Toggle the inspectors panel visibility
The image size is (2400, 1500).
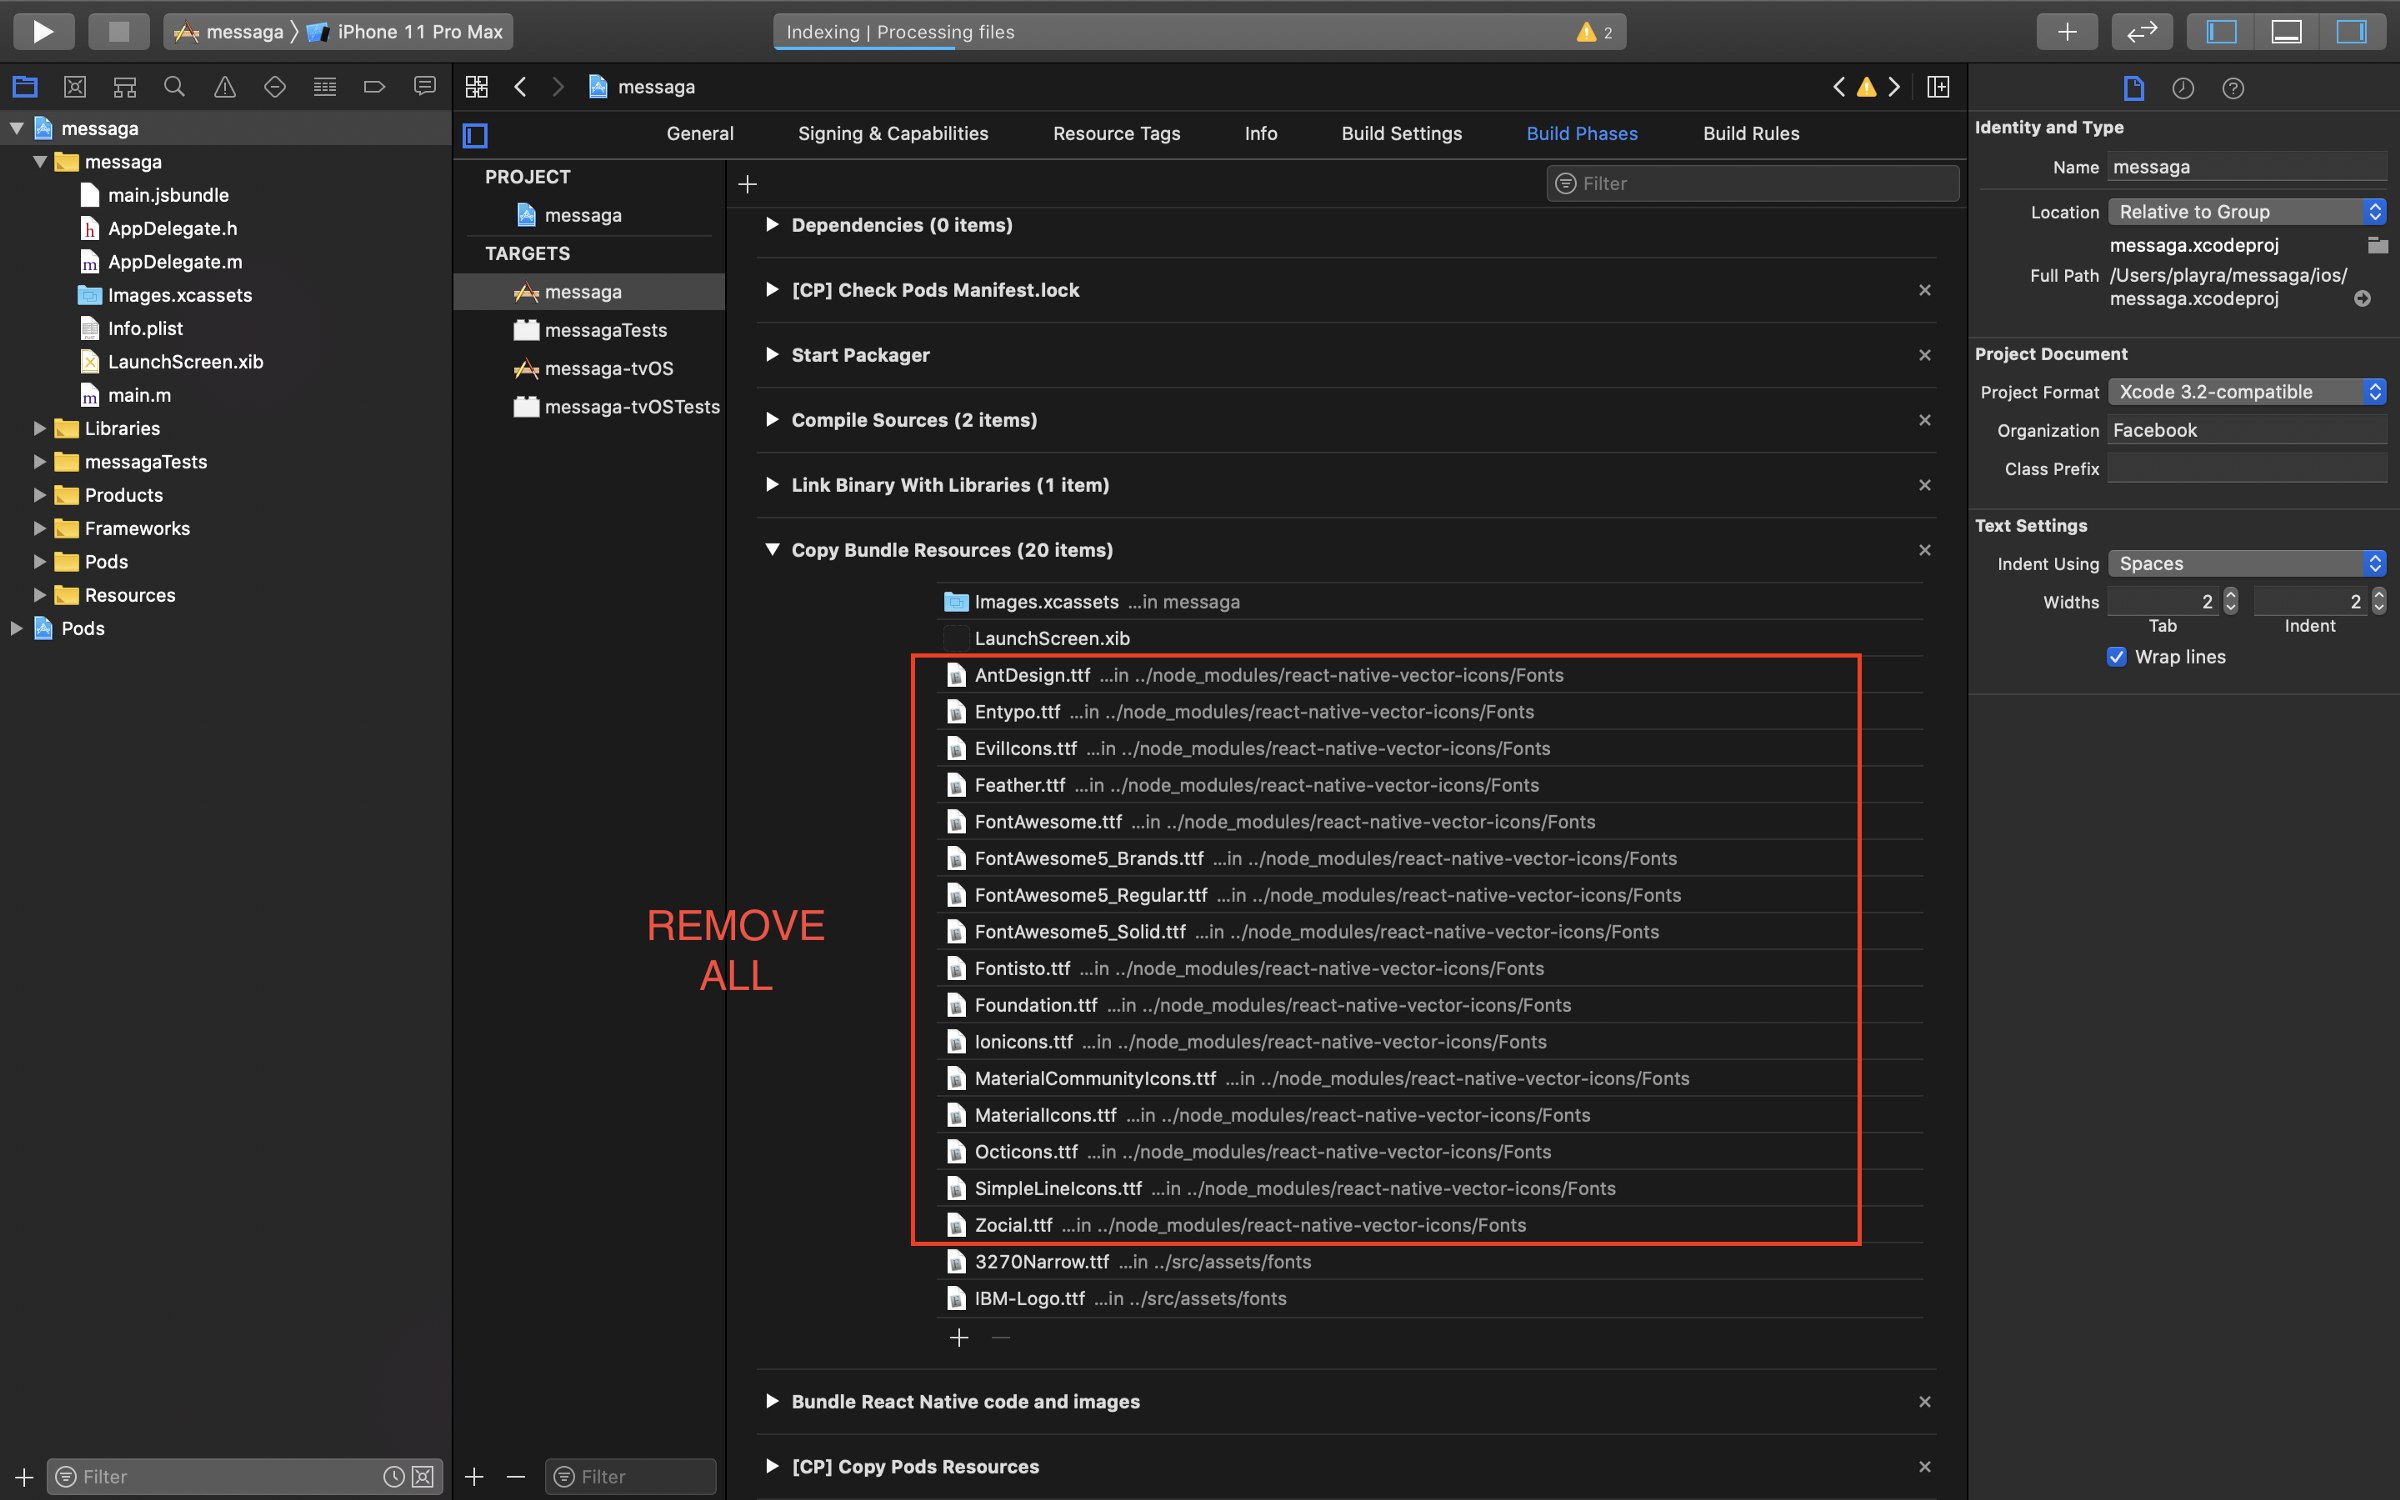click(2352, 31)
